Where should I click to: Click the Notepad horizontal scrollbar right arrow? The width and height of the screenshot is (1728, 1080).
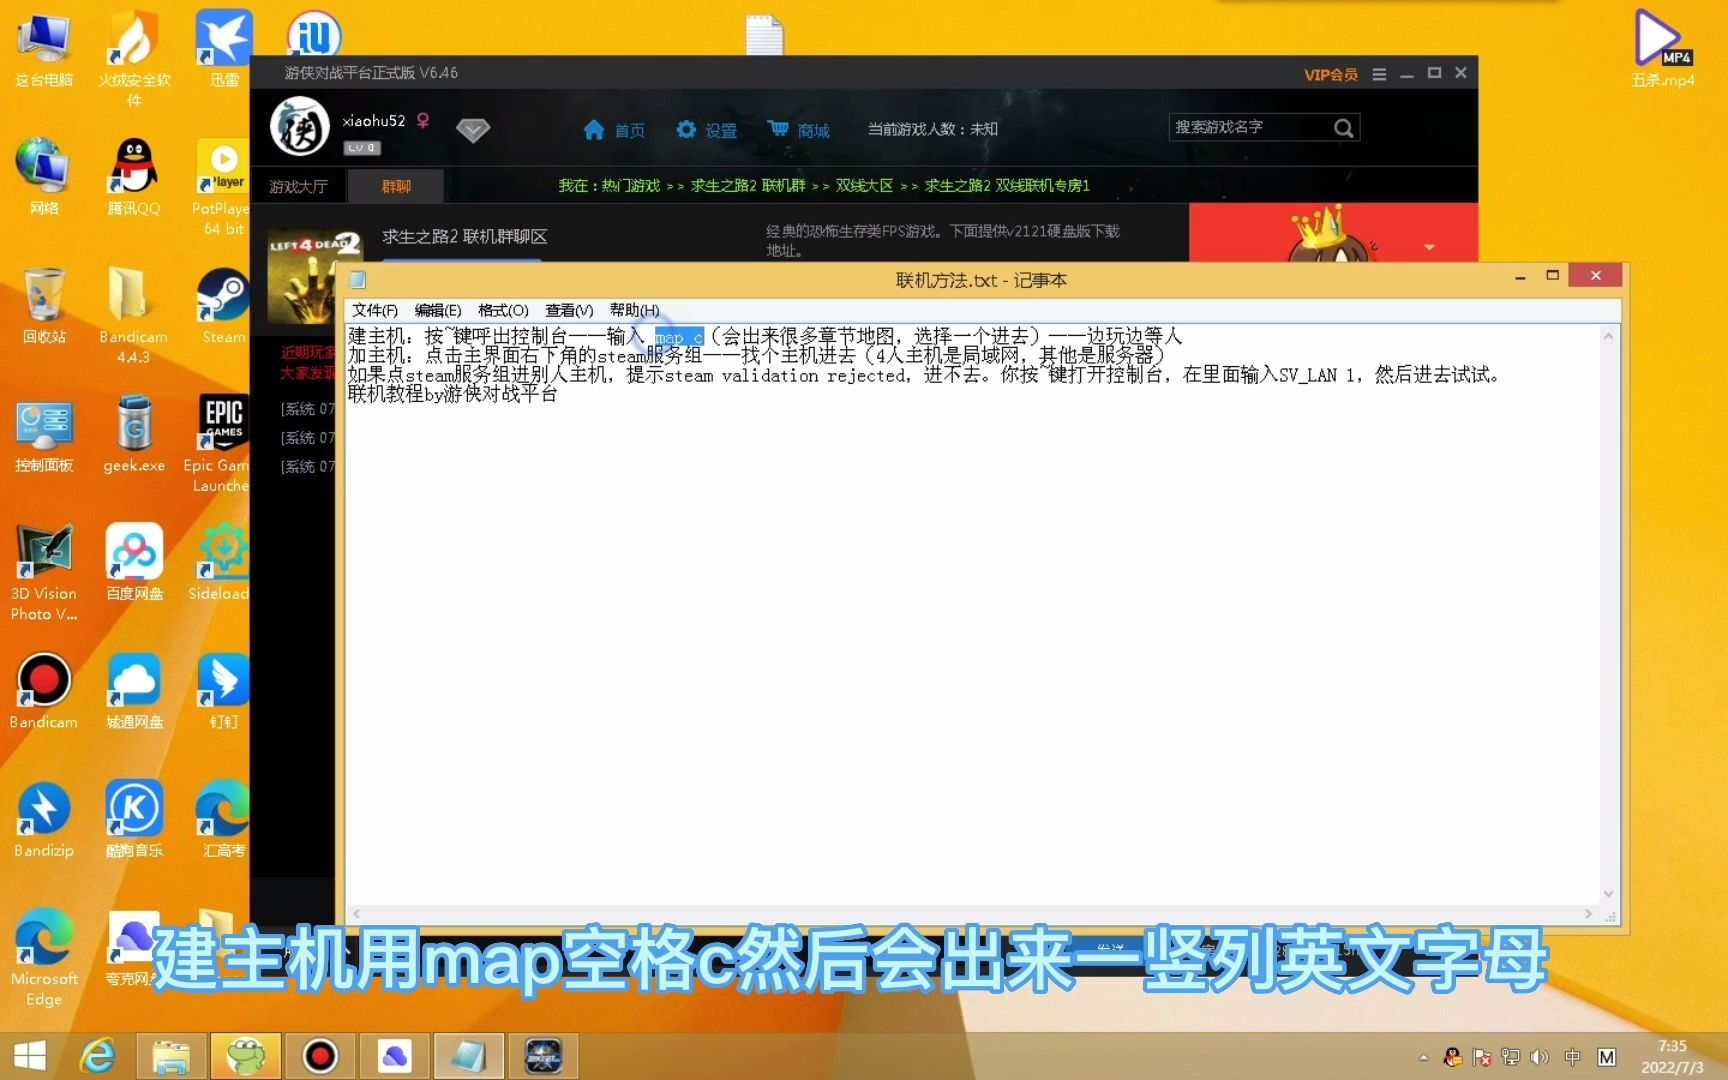[x=1588, y=914]
